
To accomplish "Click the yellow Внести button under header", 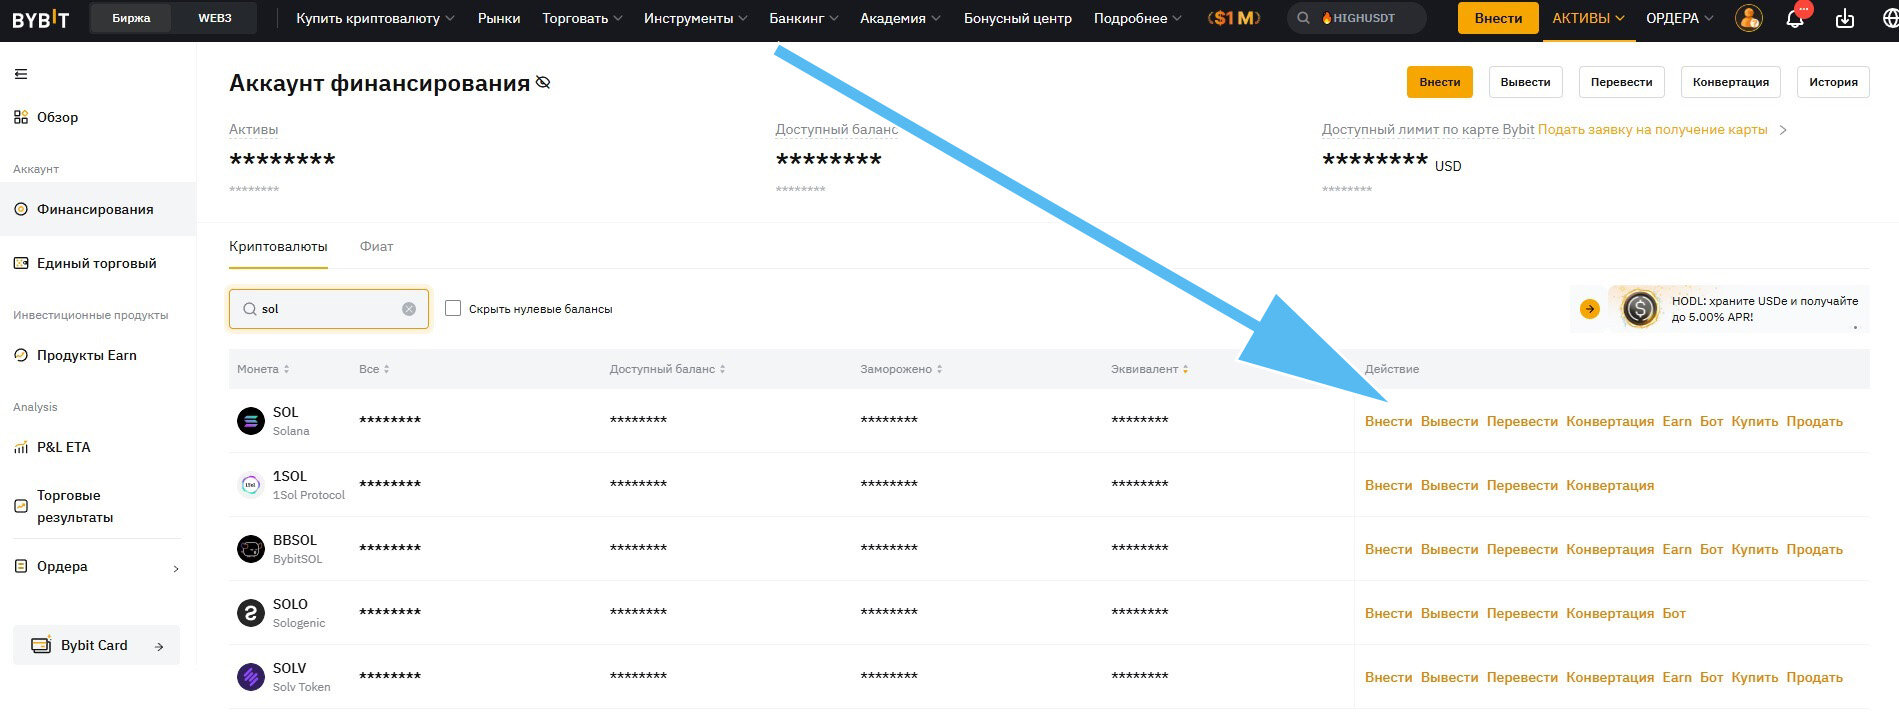I will point(1440,82).
